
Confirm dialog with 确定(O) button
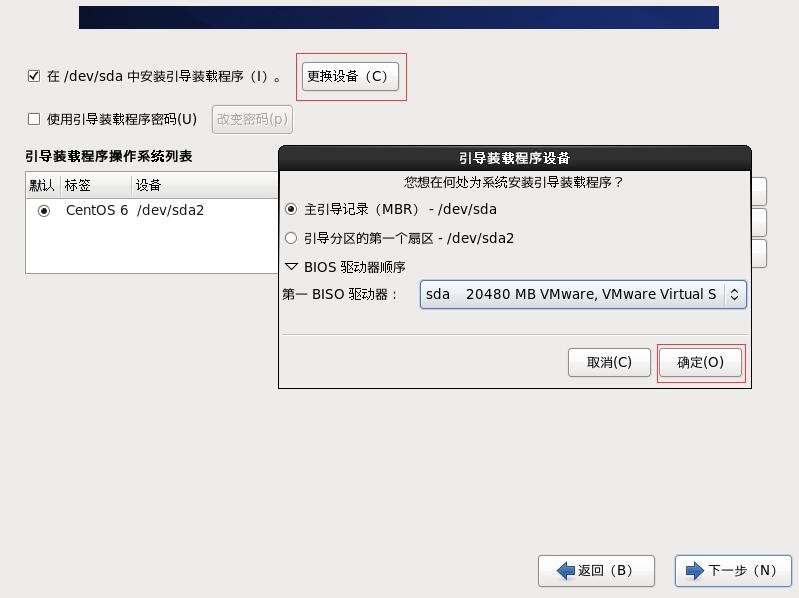point(701,363)
